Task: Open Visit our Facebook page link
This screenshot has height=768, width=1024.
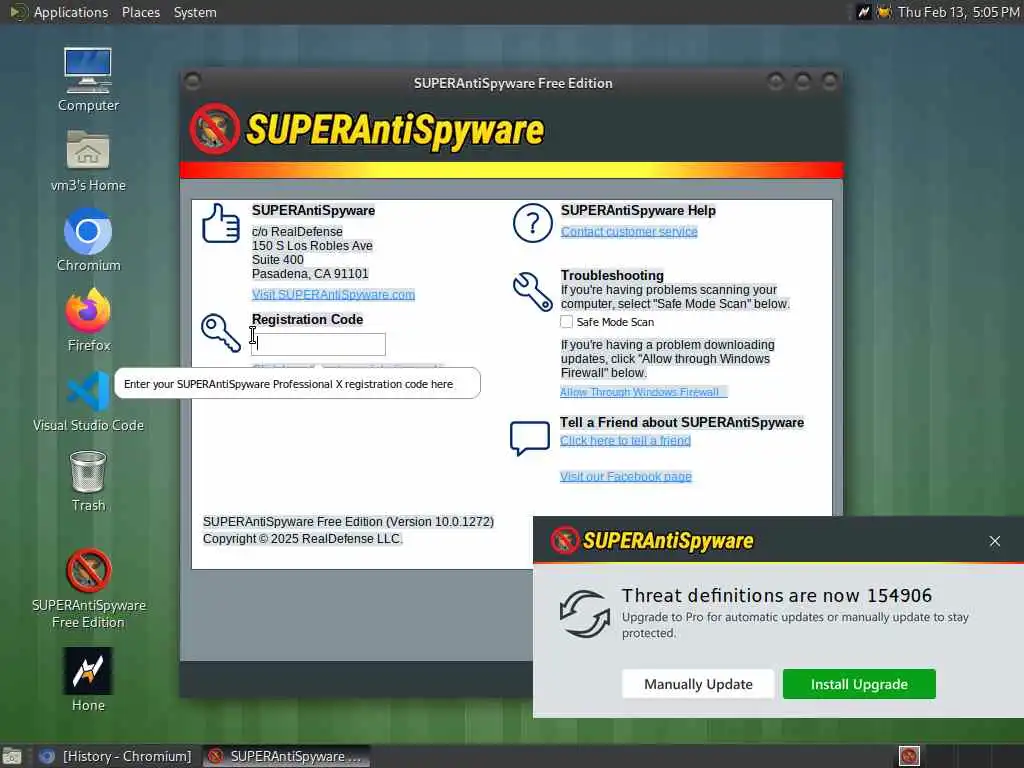Action: tap(626, 477)
